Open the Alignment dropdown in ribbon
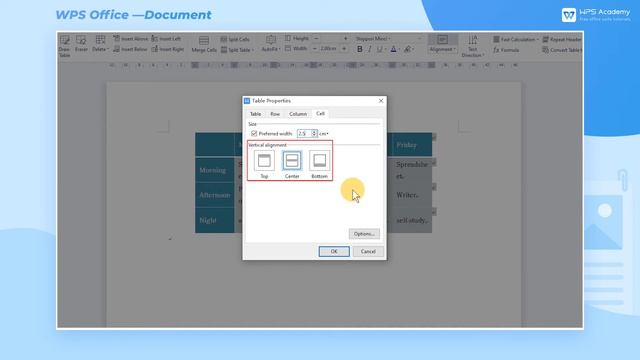Image resolution: width=640 pixels, height=360 pixels. (443, 44)
